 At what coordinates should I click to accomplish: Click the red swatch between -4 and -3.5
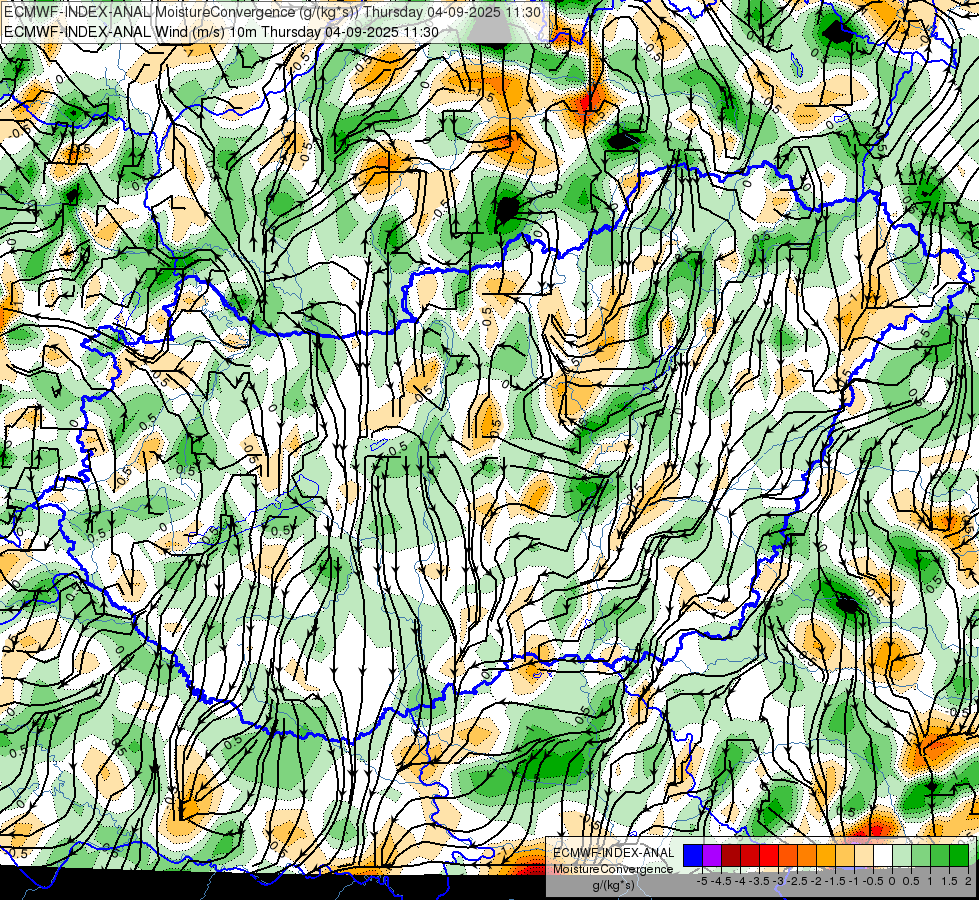tap(750, 856)
